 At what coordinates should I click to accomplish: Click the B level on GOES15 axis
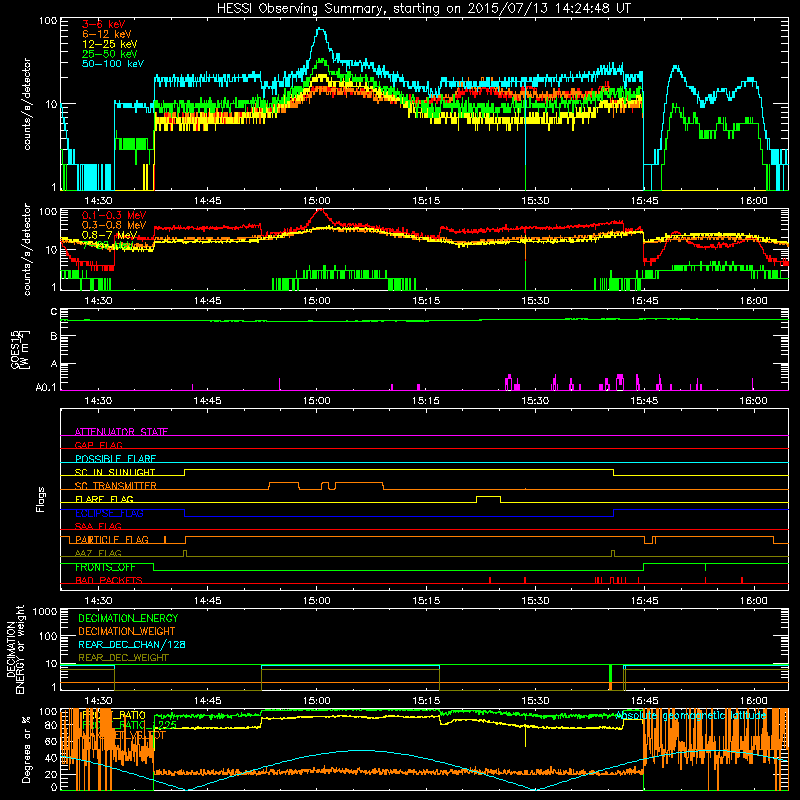(54, 337)
